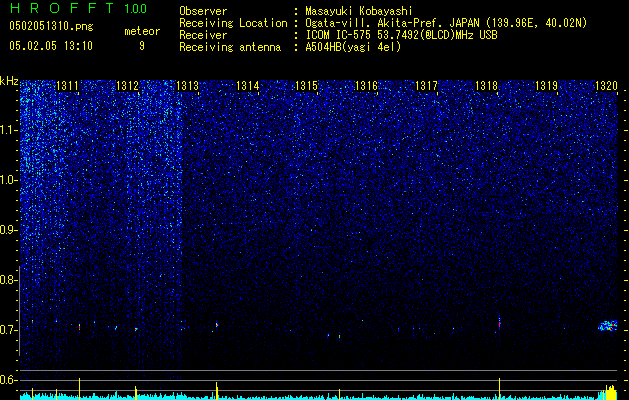Viewport: 629px width, 400px height.
Task: Click the 1314 time marker
Action: click(248, 86)
